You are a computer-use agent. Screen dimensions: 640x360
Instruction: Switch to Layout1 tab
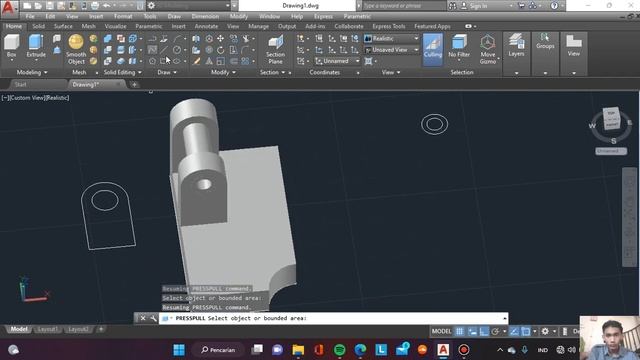[x=47, y=329]
